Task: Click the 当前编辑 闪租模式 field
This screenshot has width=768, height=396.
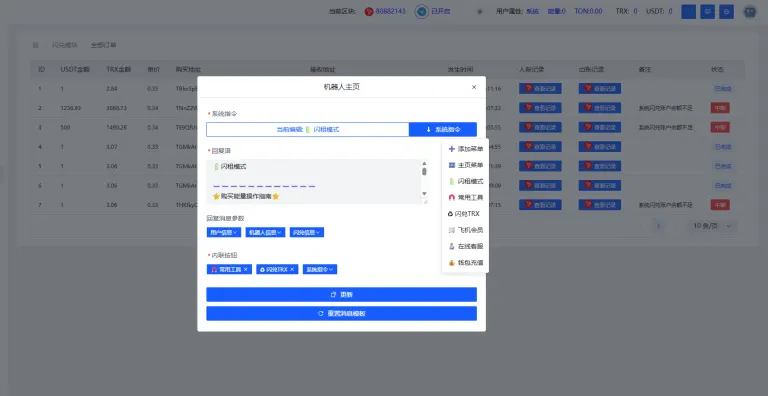Action: [308, 129]
